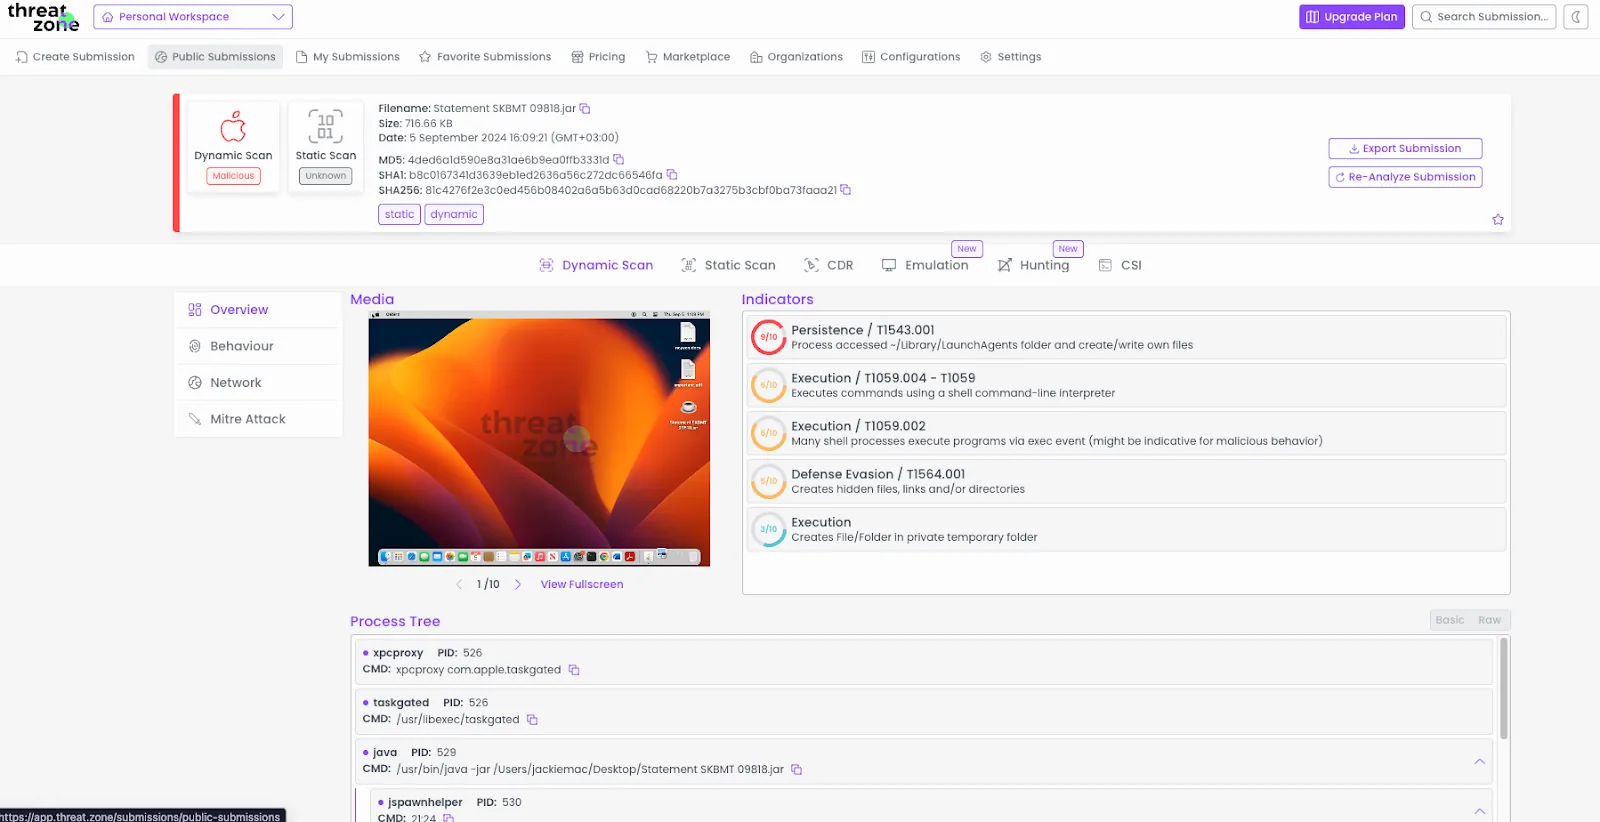Click the process tree scrollbar
Viewport: 1600px width, 822px height.
tap(1503, 688)
